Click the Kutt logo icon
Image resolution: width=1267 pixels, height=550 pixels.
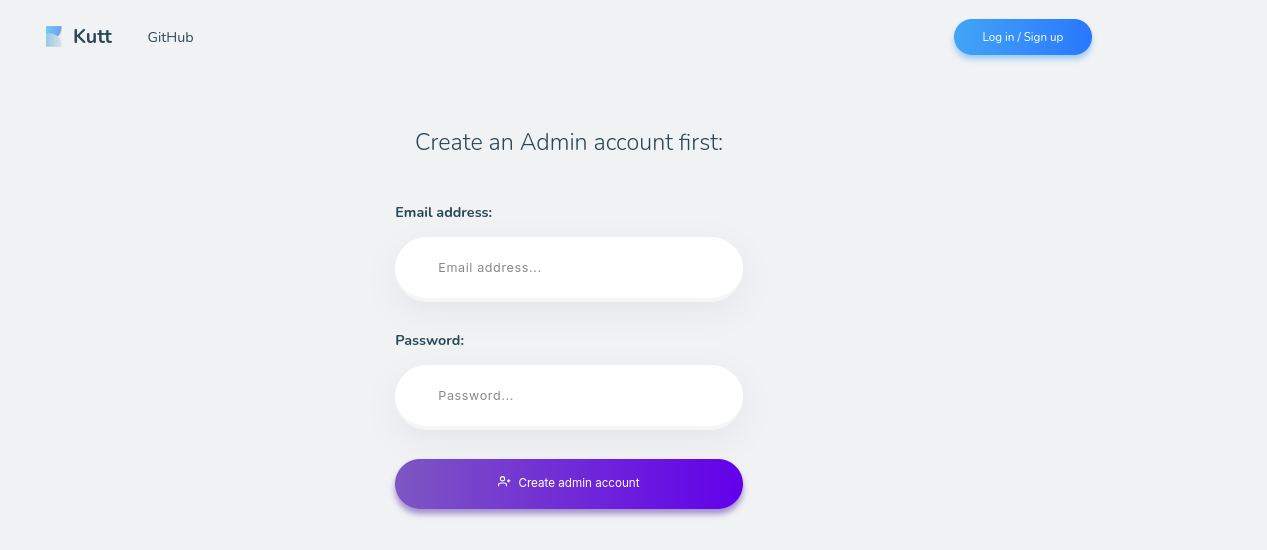[54, 37]
